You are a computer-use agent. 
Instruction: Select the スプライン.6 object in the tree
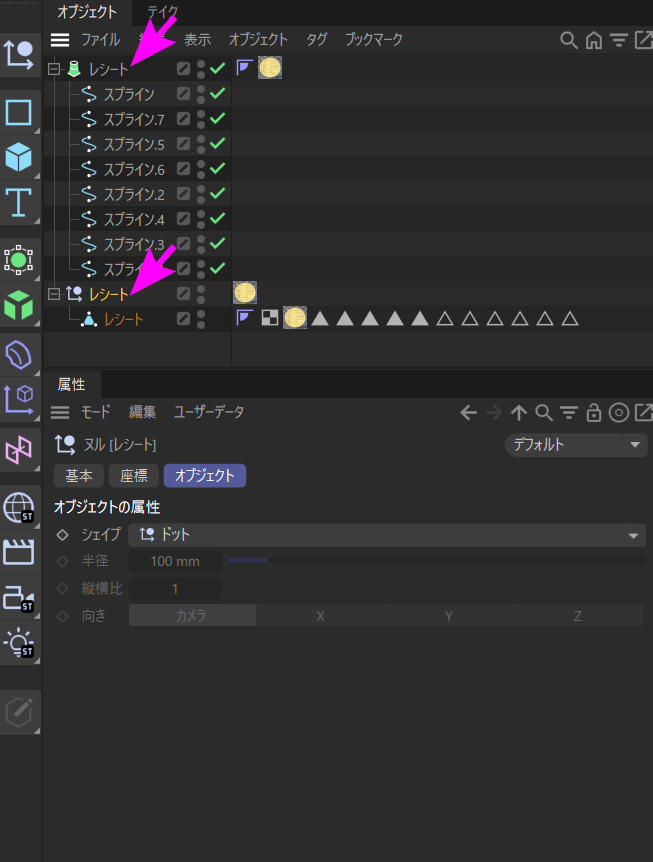133,169
